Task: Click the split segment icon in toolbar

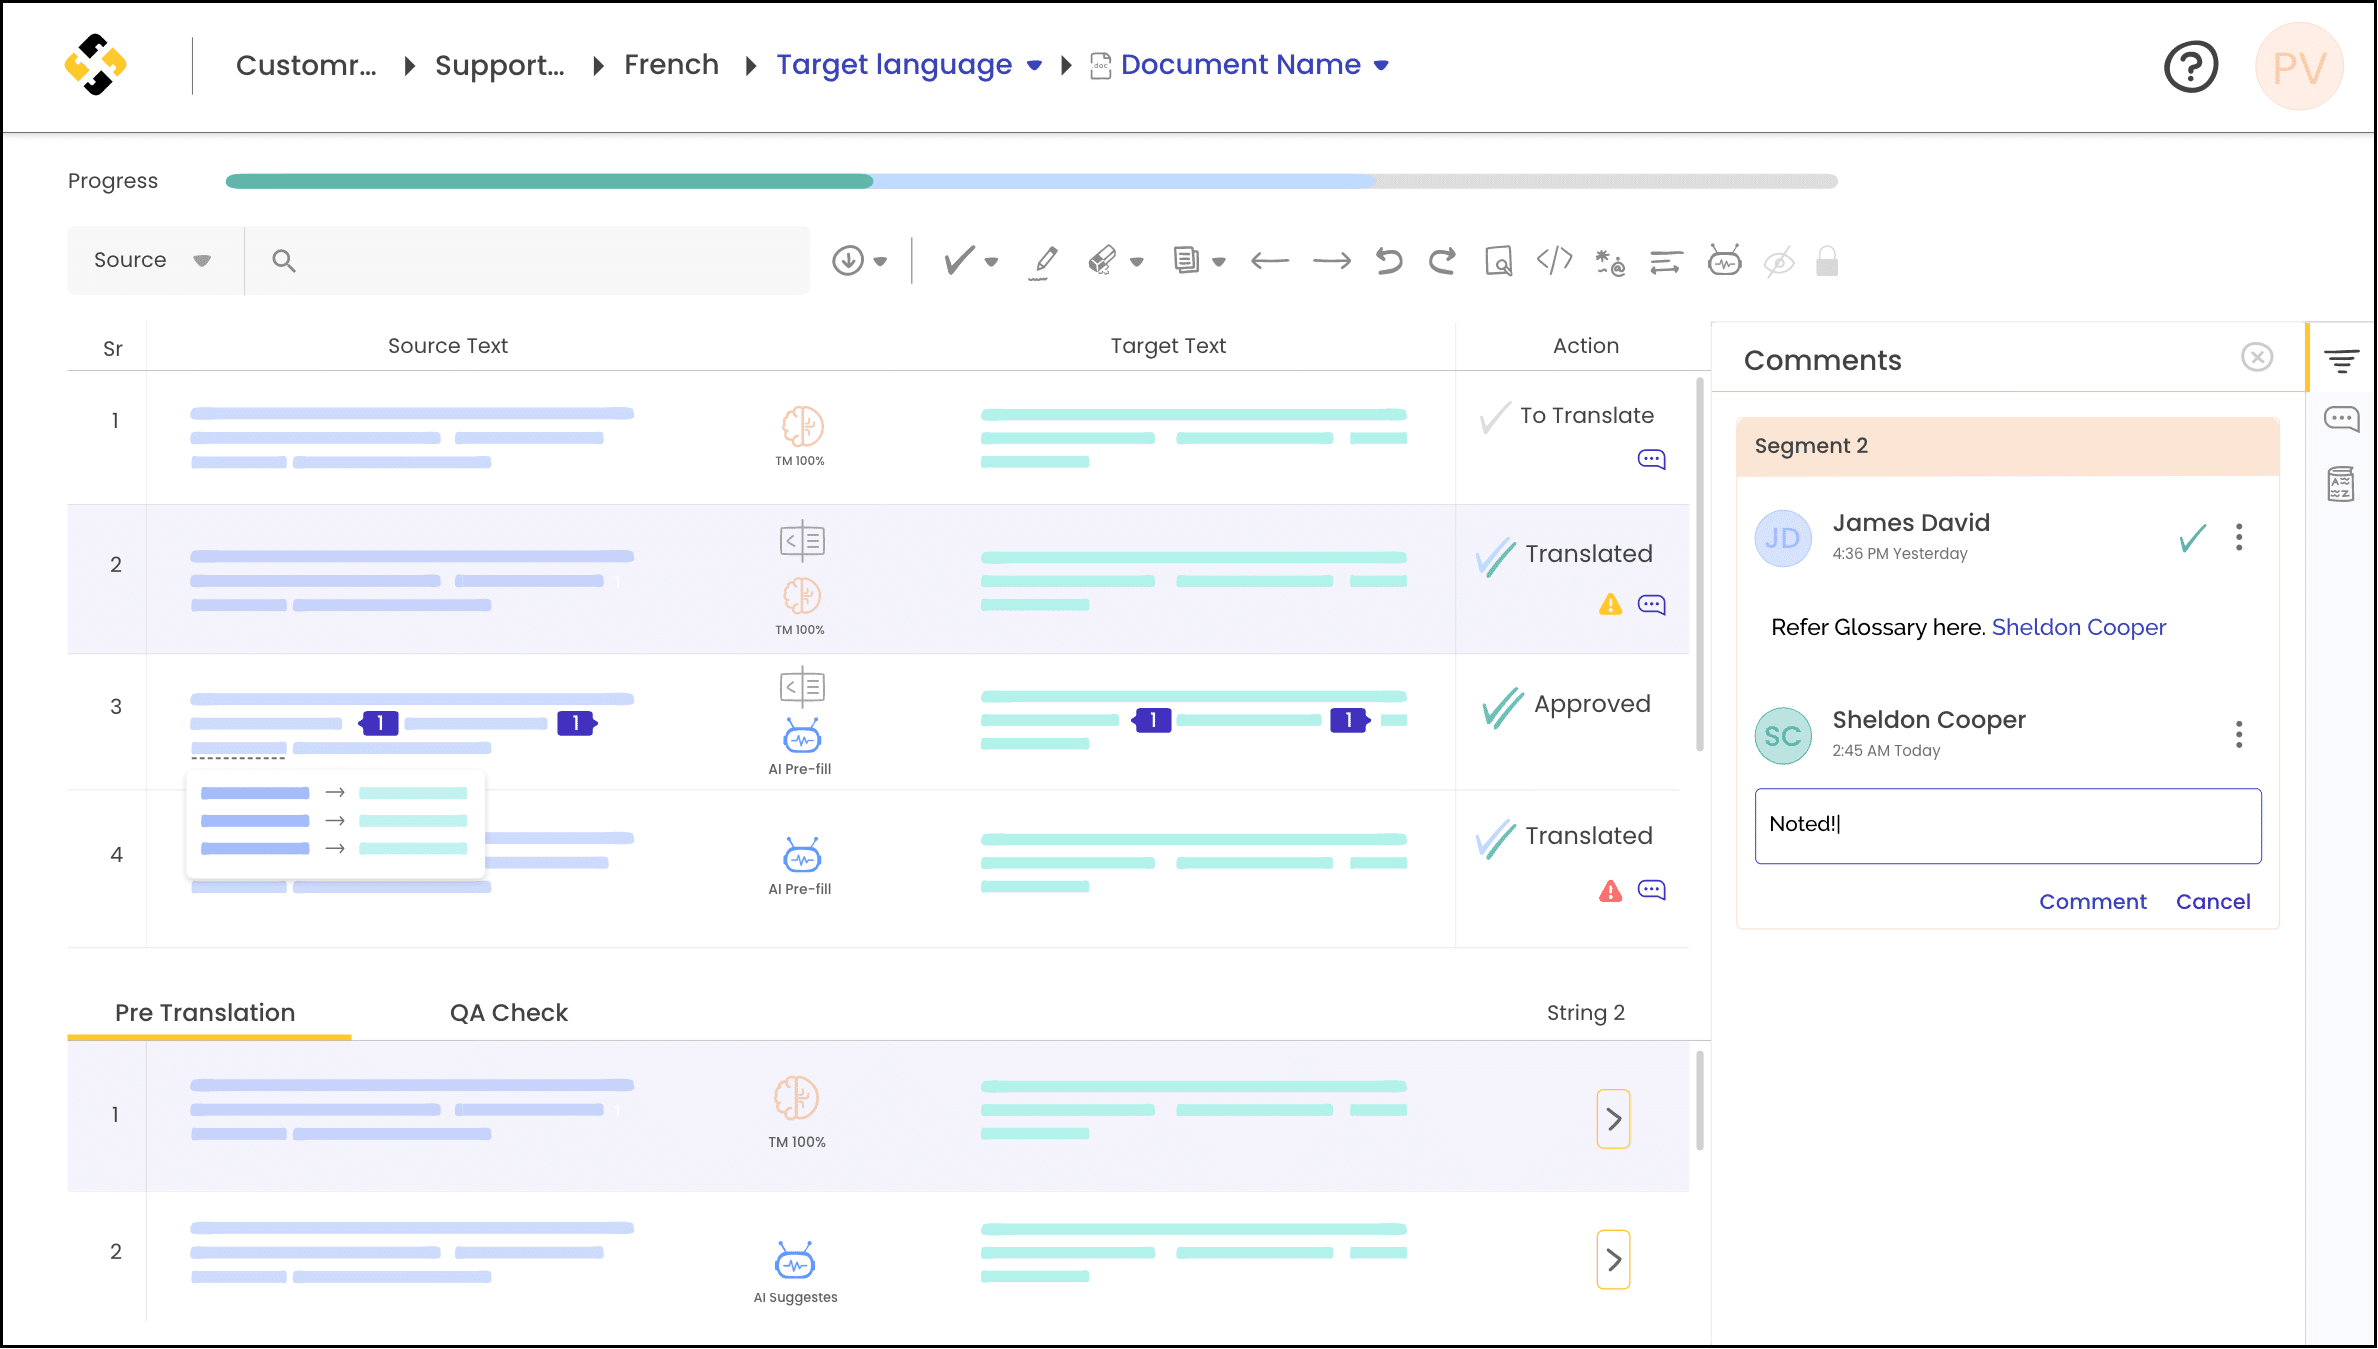Action: [x=1666, y=261]
